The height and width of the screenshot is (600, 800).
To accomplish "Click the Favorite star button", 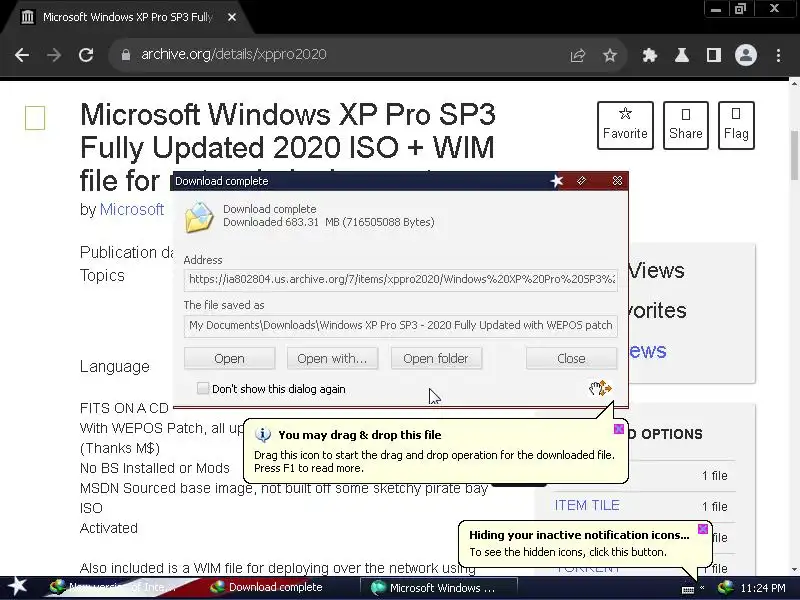I will click(x=625, y=125).
